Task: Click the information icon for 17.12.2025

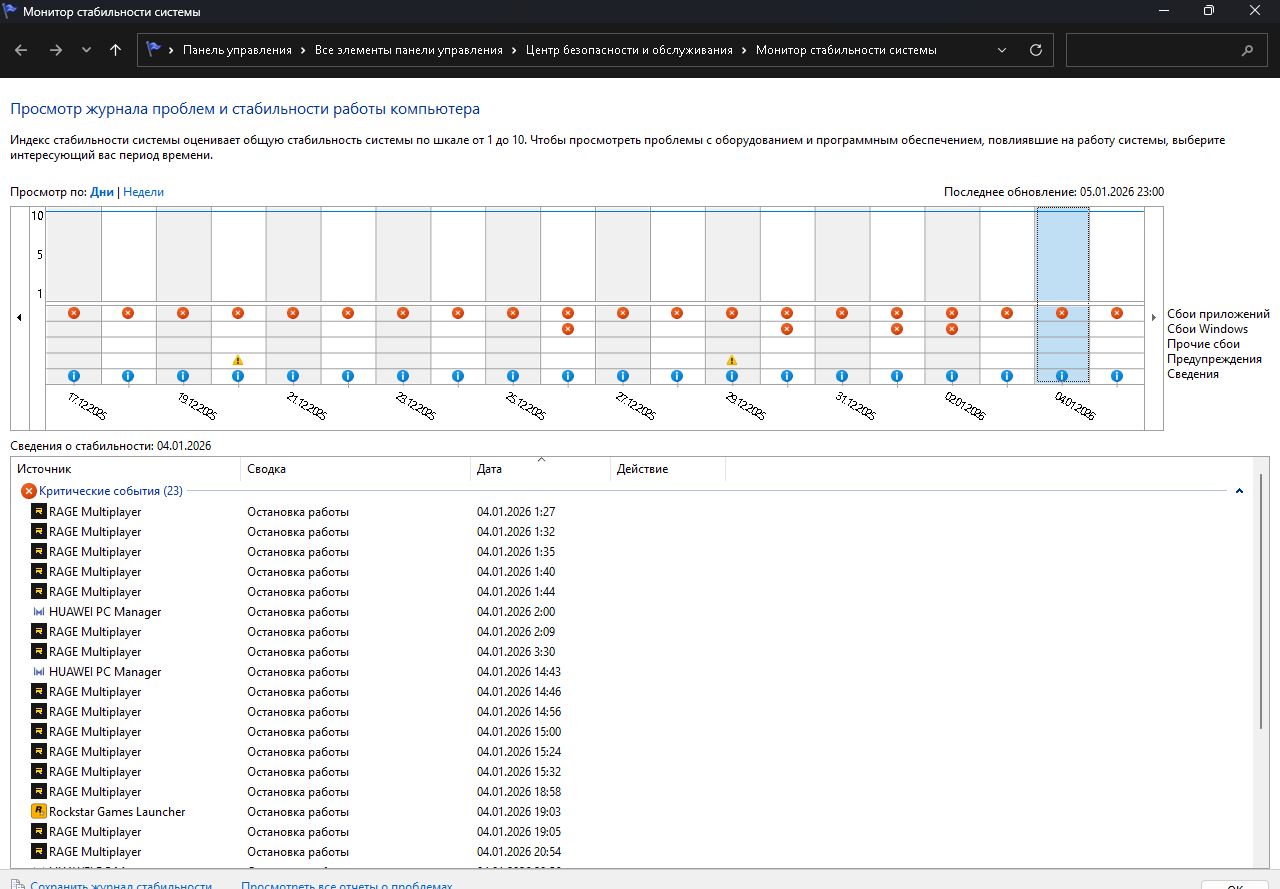Action: tap(73, 376)
